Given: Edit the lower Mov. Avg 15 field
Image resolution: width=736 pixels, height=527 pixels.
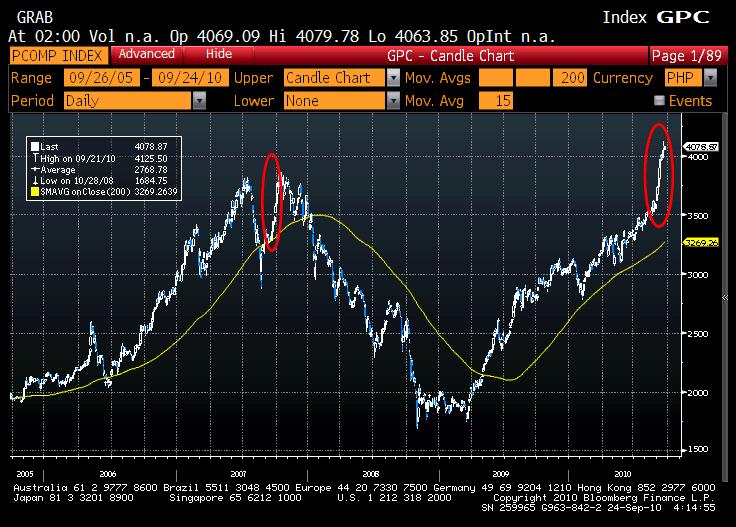Looking at the screenshot, I should click(x=496, y=100).
